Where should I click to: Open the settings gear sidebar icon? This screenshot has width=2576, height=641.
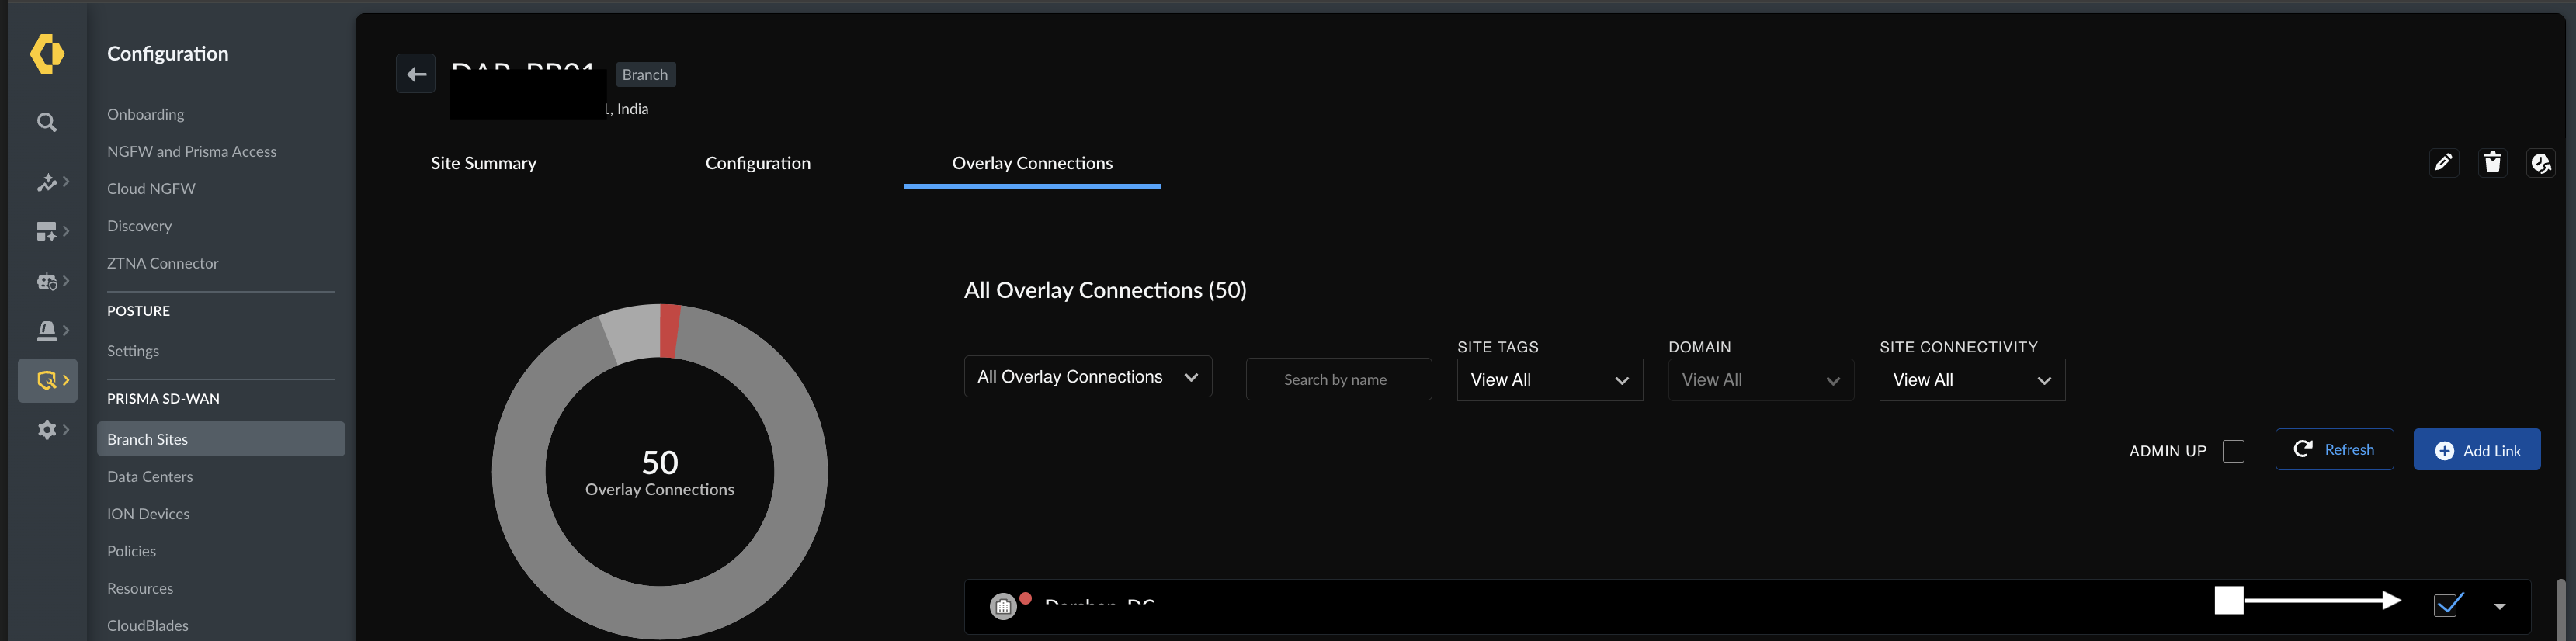point(47,430)
